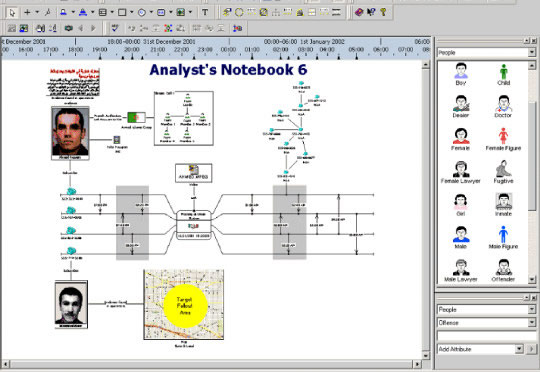Click the circular layout icon in toolbar
Viewport: 540px width, 372px height.
[239, 12]
